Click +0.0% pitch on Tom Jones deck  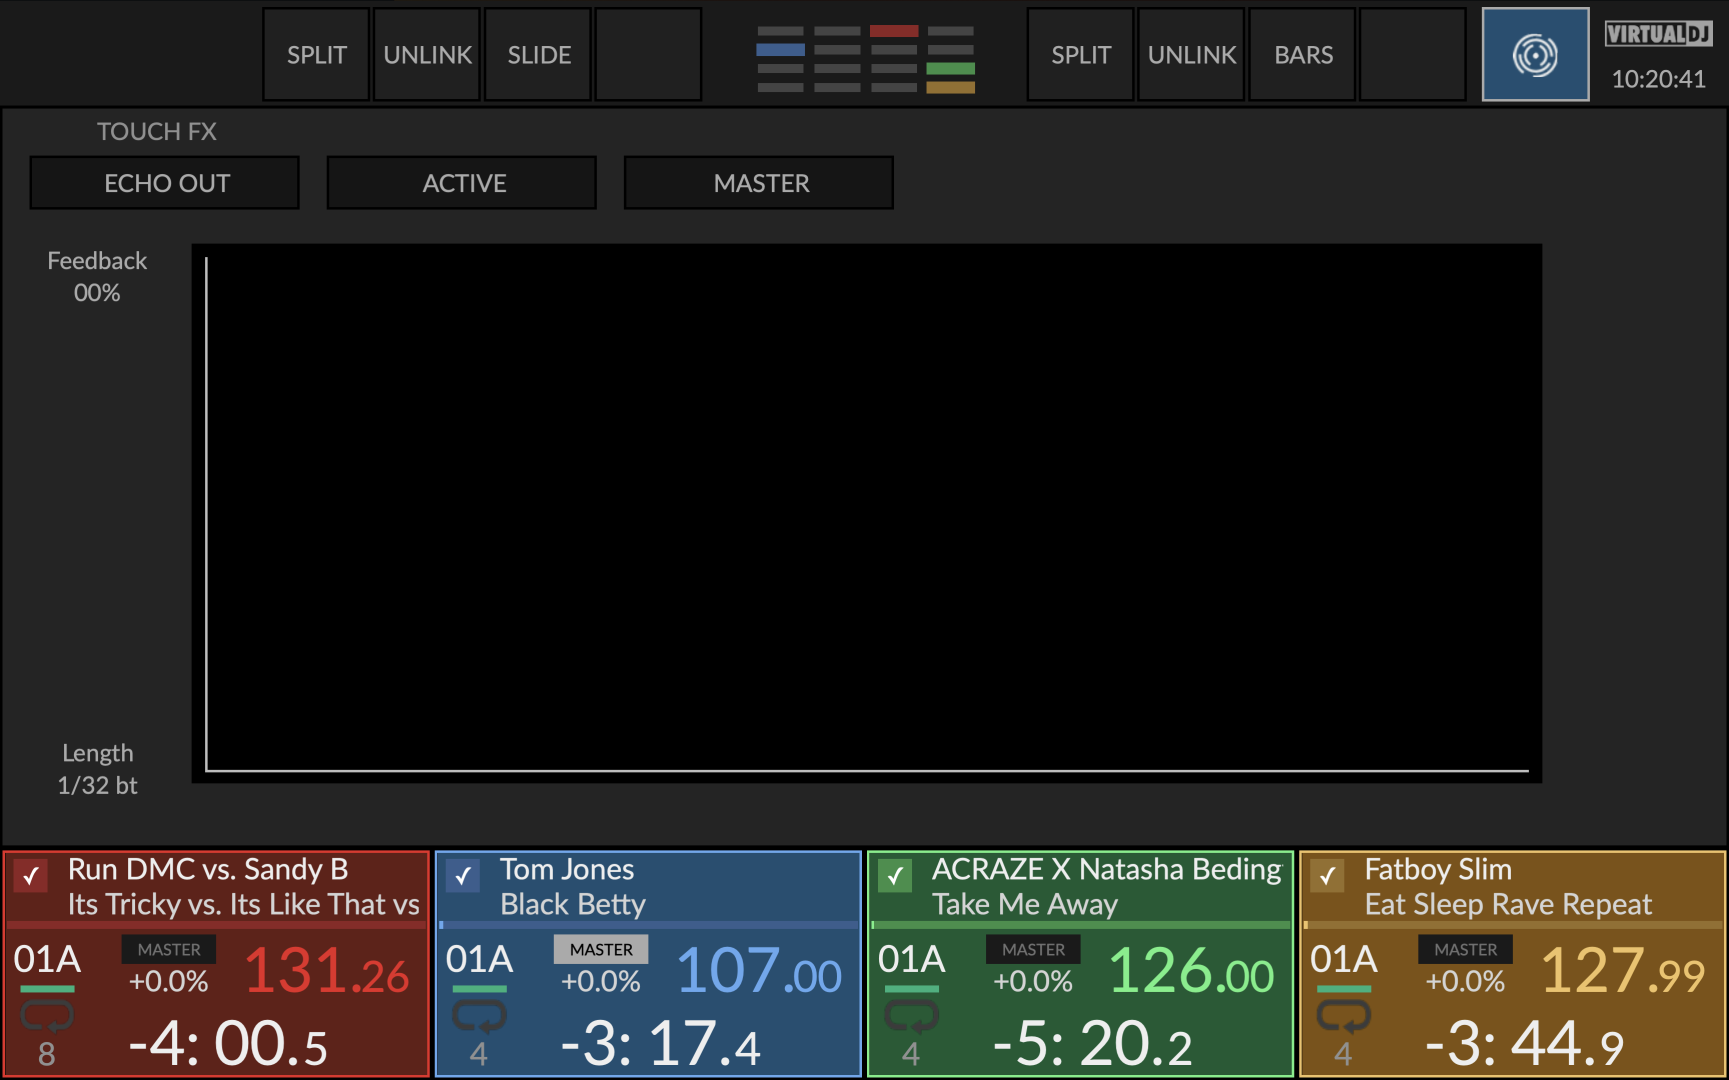click(x=600, y=982)
